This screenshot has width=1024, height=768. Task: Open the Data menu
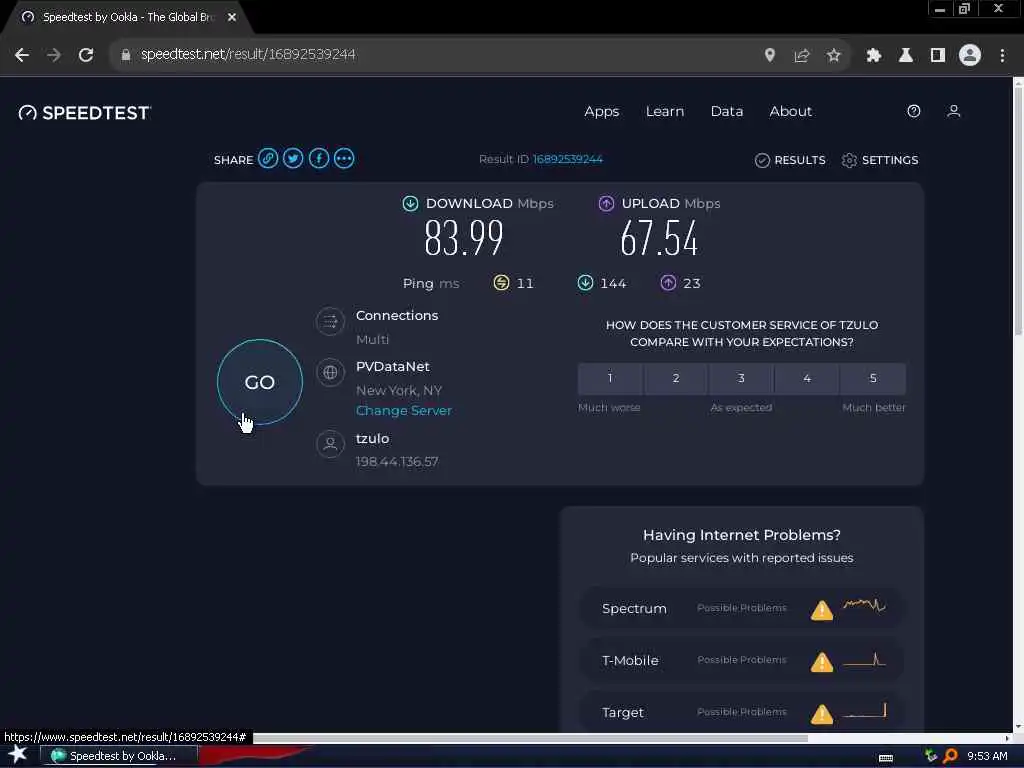(x=727, y=112)
